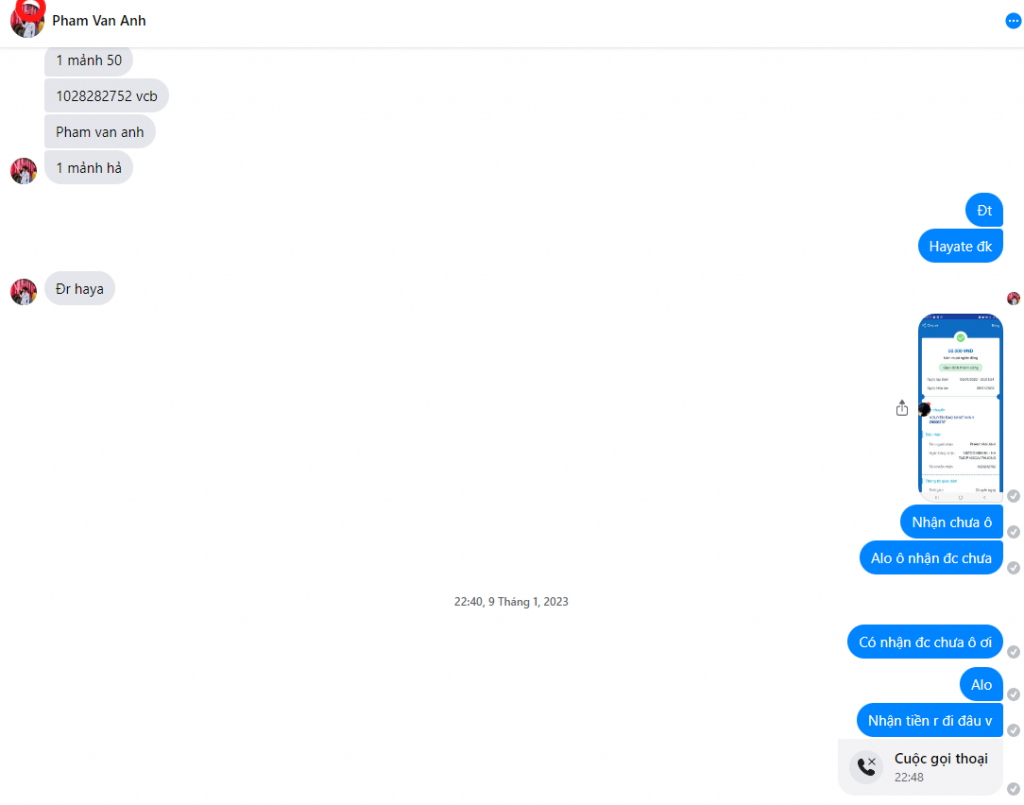The width and height of the screenshot is (1024, 805).
Task: Click sender avatar next to 'Đr haya'
Action: (x=24, y=292)
